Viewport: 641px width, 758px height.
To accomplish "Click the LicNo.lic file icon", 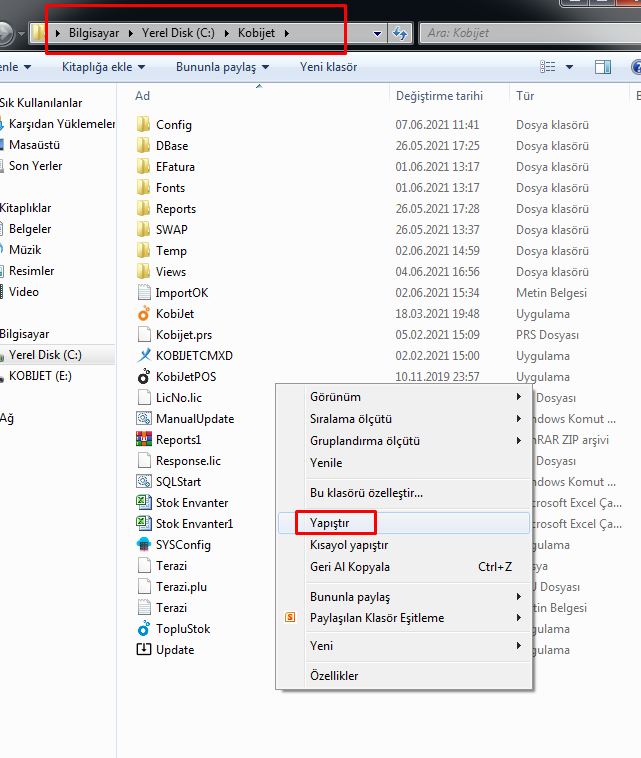I will (x=144, y=397).
